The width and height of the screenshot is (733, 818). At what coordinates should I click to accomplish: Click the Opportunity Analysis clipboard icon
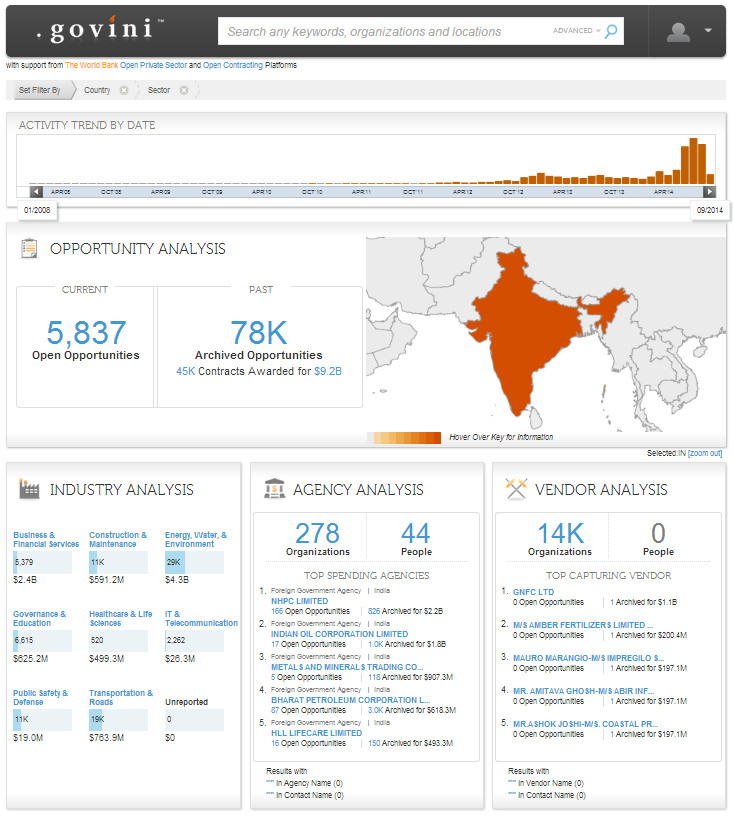29,249
